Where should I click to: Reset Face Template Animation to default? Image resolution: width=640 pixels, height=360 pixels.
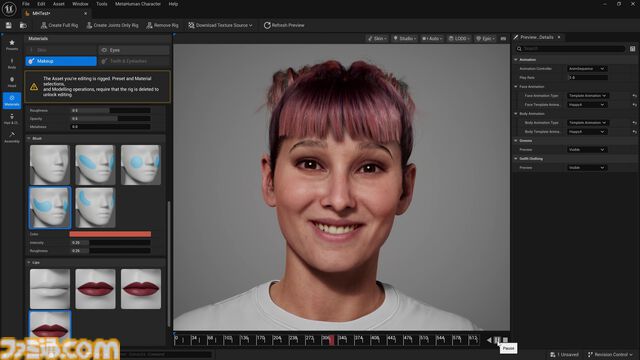(634, 104)
